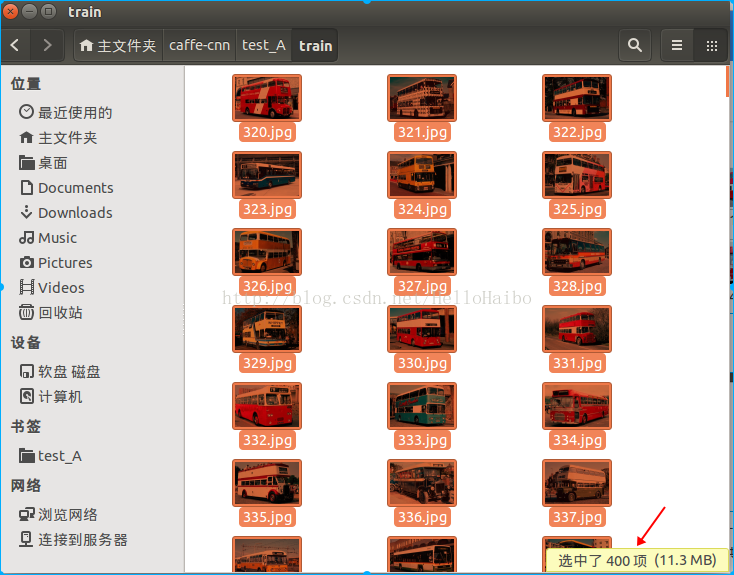Select the 326.jpg thumbnail
This screenshot has width=734, height=575.
click(267, 252)
